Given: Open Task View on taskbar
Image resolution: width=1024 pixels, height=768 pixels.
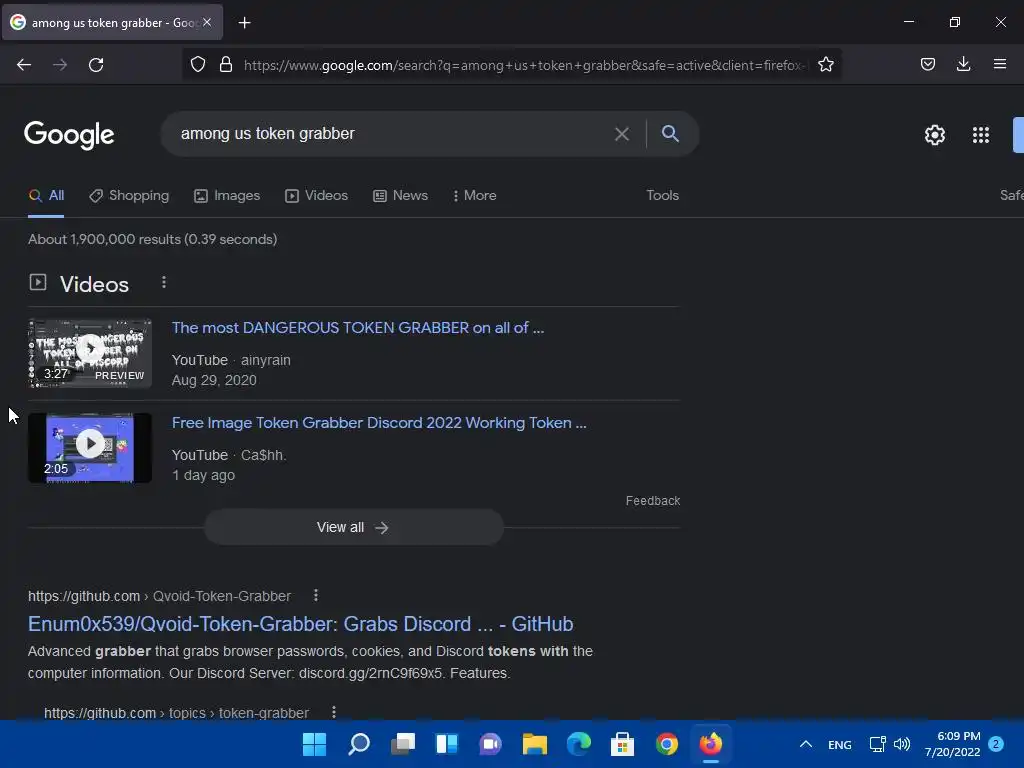Looking at the screenshot, I should 403,744.
